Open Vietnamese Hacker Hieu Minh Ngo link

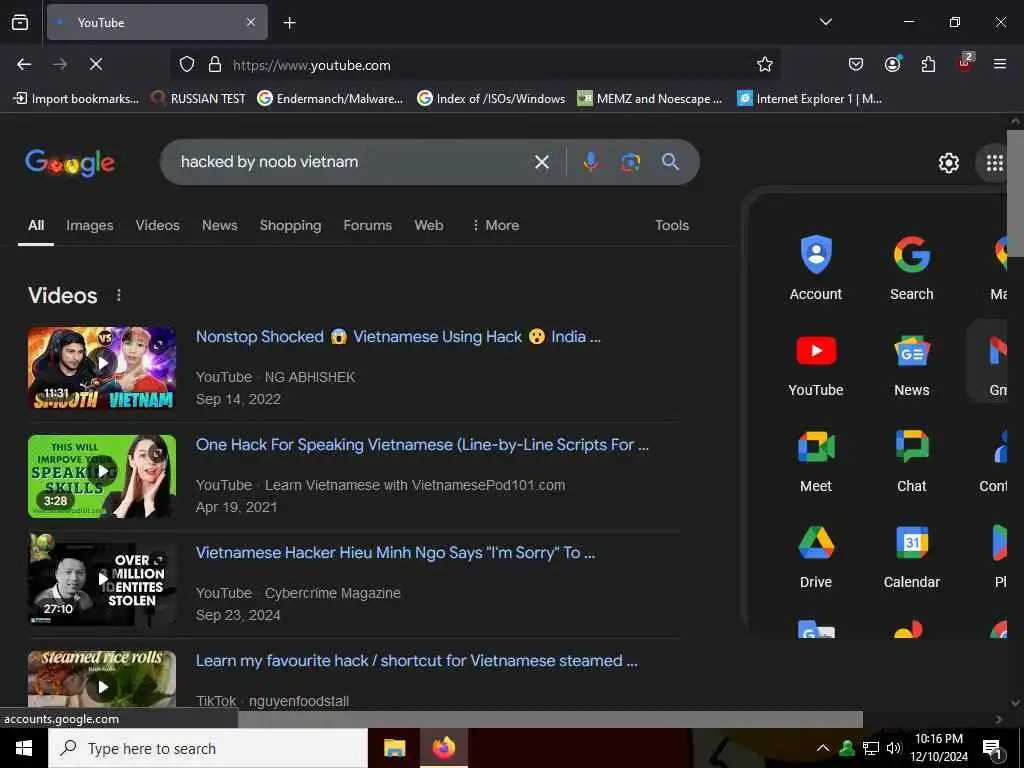[x=396, y=553]
